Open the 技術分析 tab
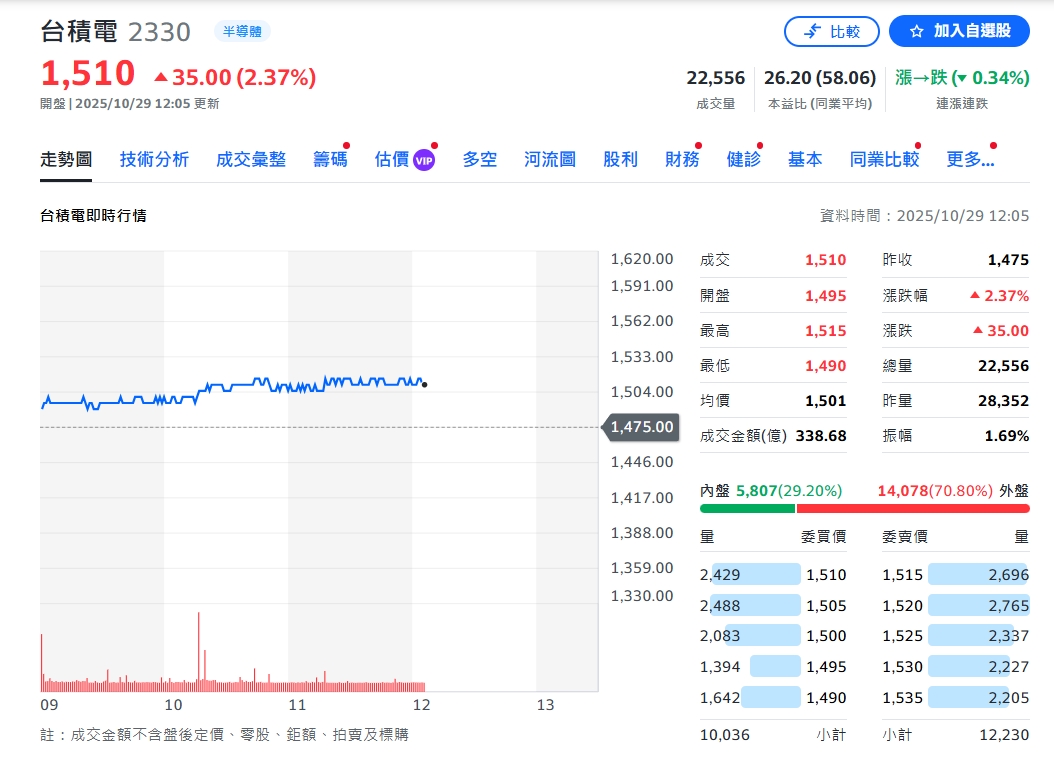The width and height of the screenshot is (1054, 762). (154, 159)
